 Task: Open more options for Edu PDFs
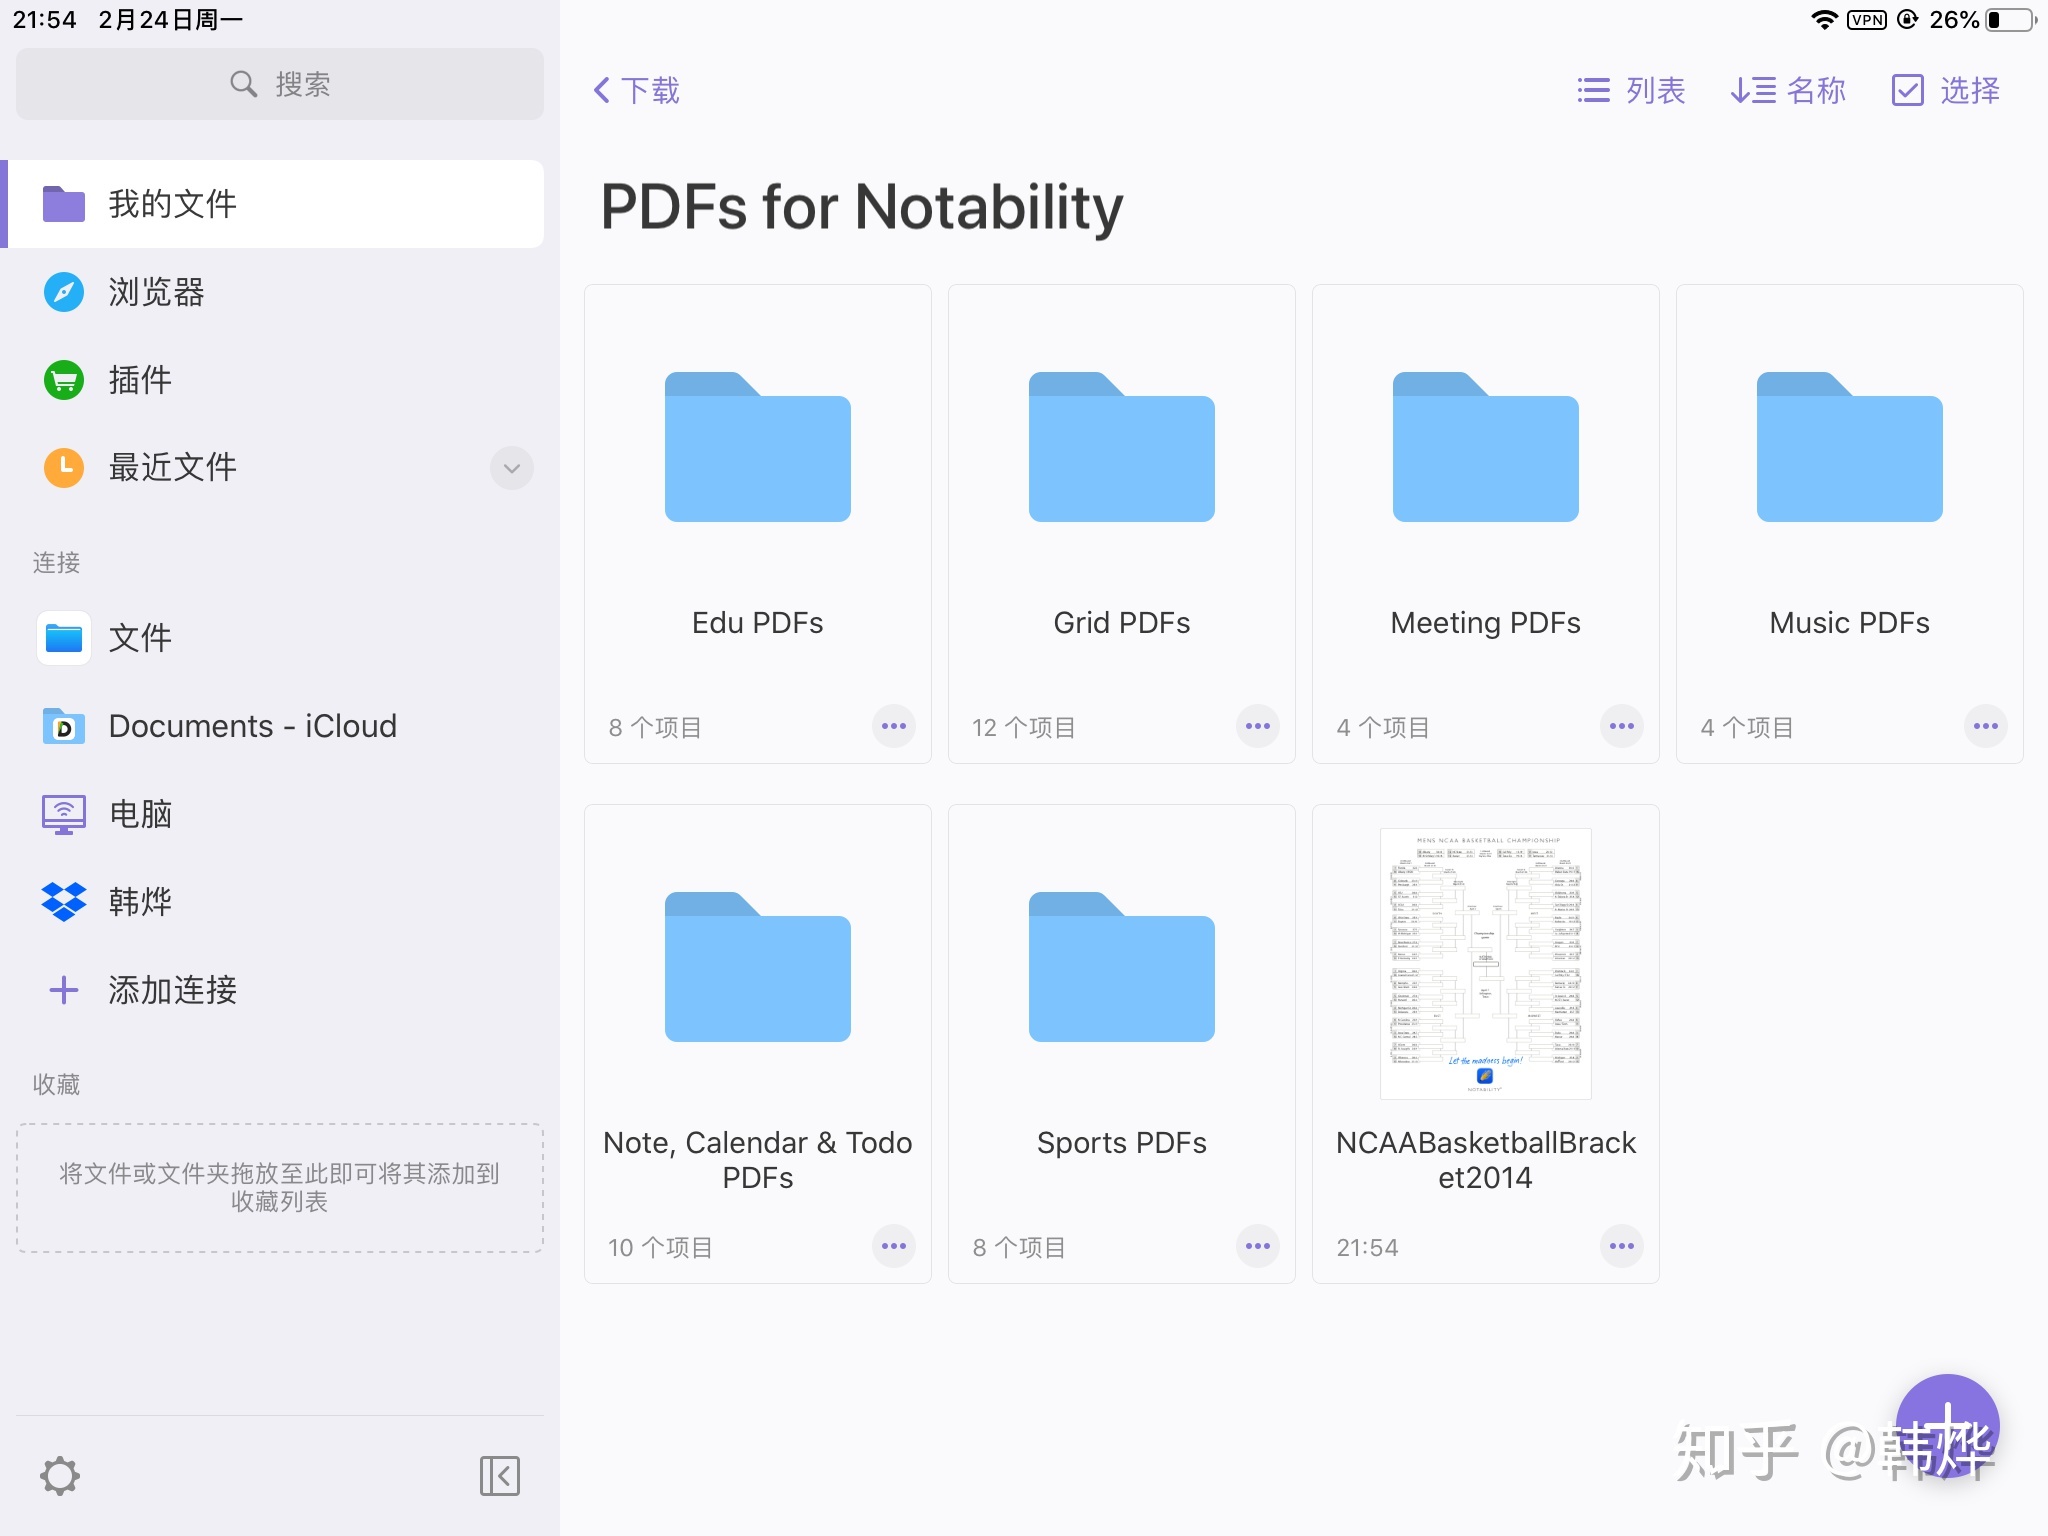[x=894, y=726]
